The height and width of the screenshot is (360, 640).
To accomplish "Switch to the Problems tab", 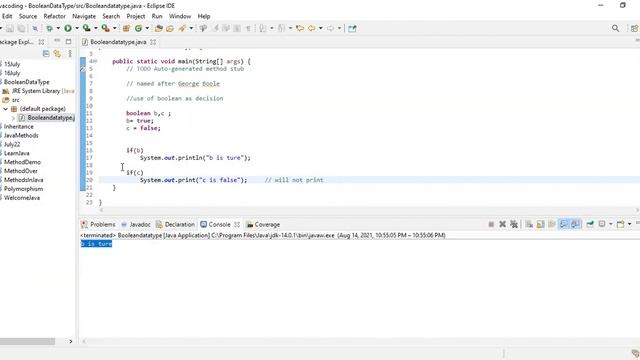I will (x=98, y=224).
